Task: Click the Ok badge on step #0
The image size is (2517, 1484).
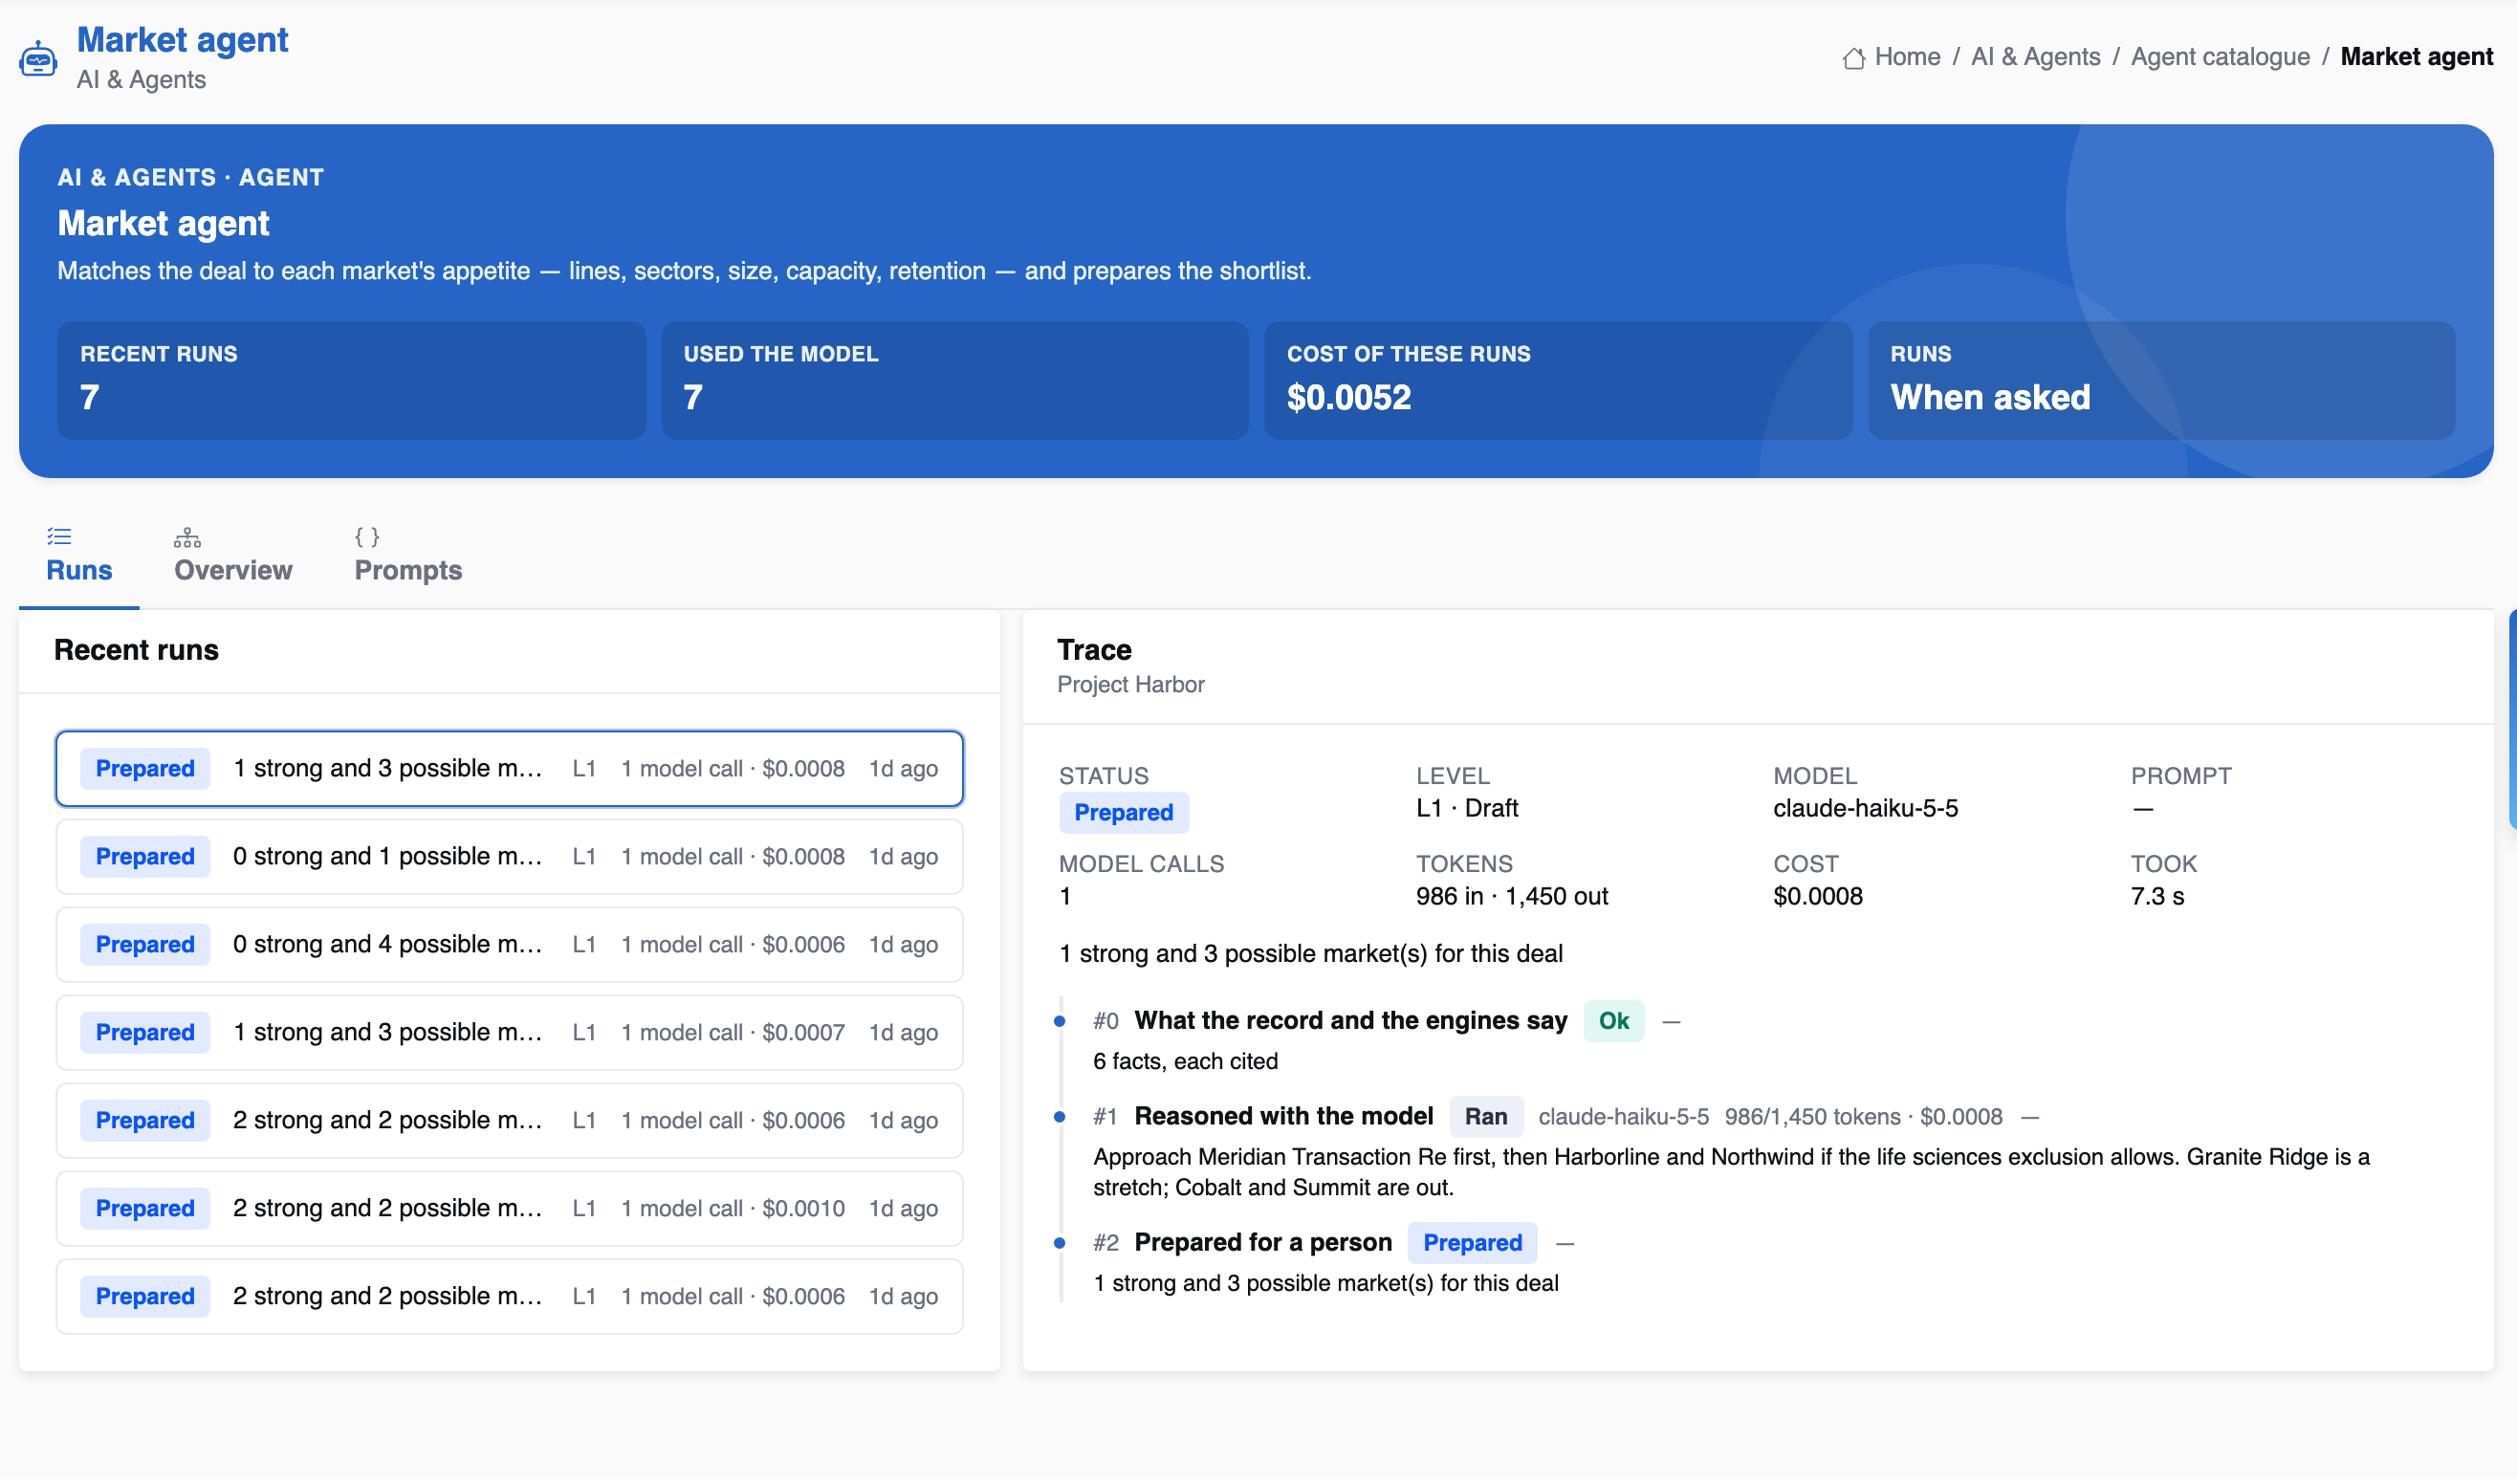Action: [1613, 1021]
